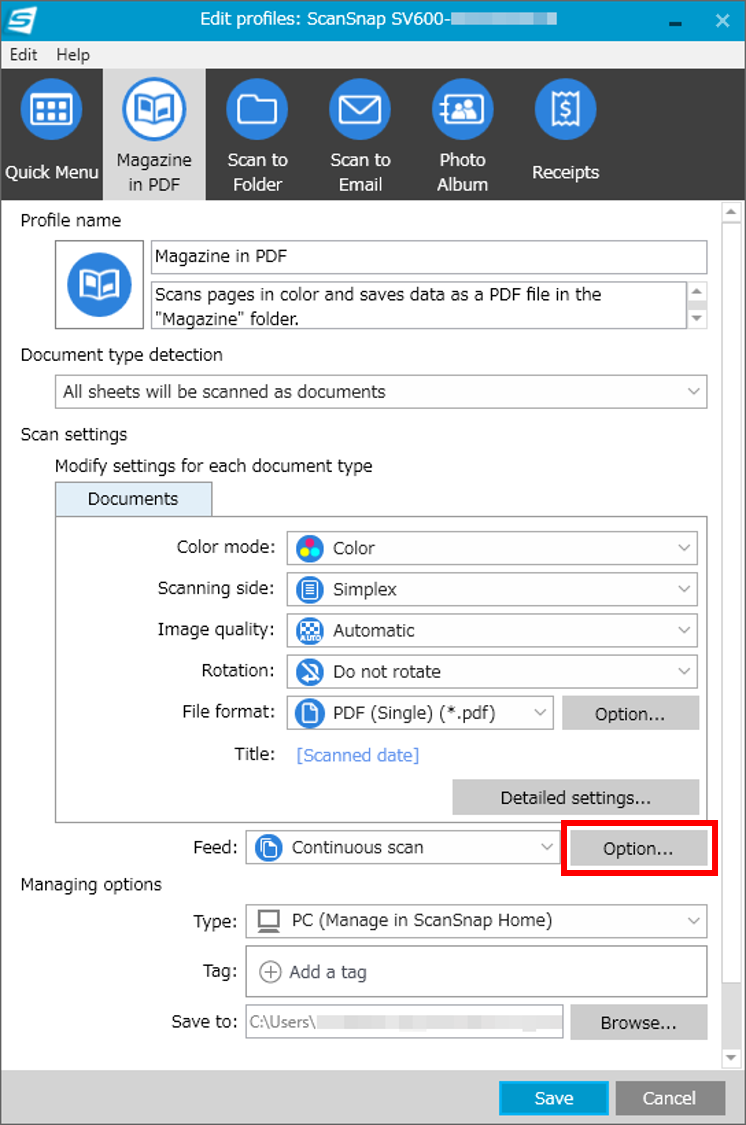Click into the Profile name text field
This screenshot has height=1125, width=746.
(x=429, y=257)
